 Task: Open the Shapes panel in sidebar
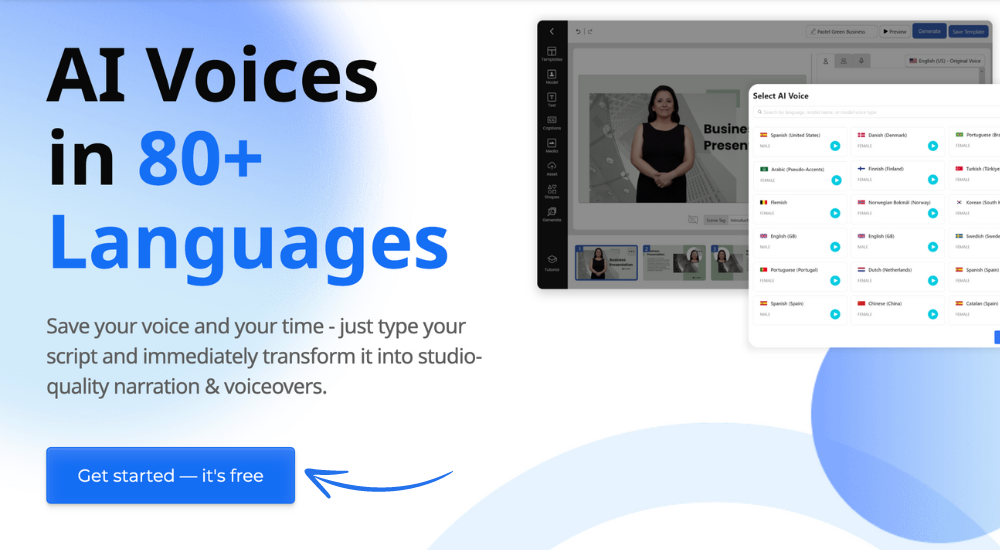pyautogui.click(x=552, y=191)
